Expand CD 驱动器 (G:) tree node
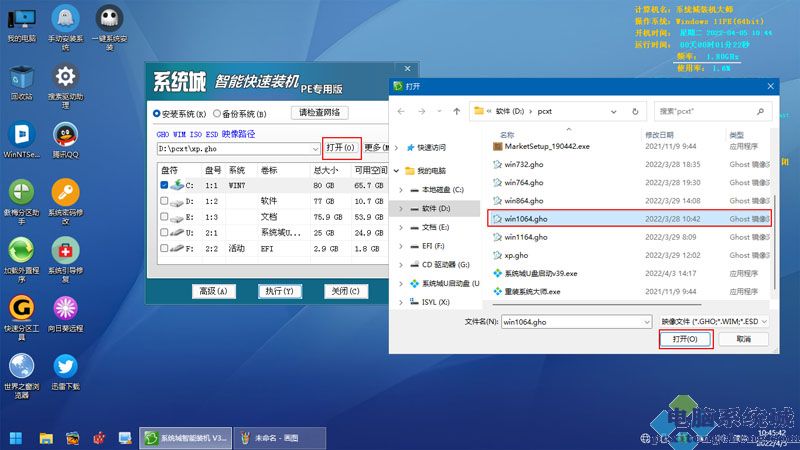Screen dimensions: 800x450 pos(401,265)
